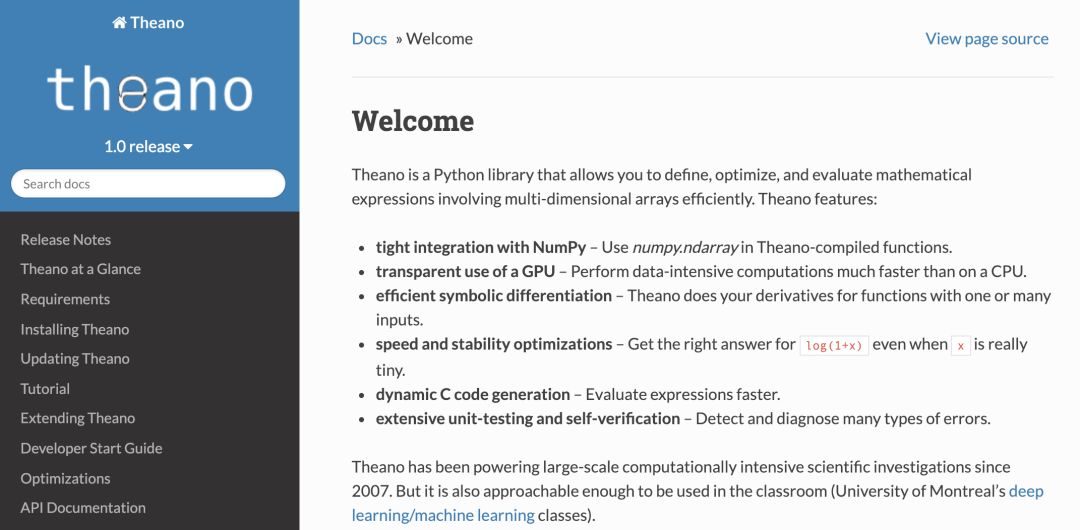Viewport: 1080px width, 530px height.
Task: Open Installing Theano page
Action: 74,329
